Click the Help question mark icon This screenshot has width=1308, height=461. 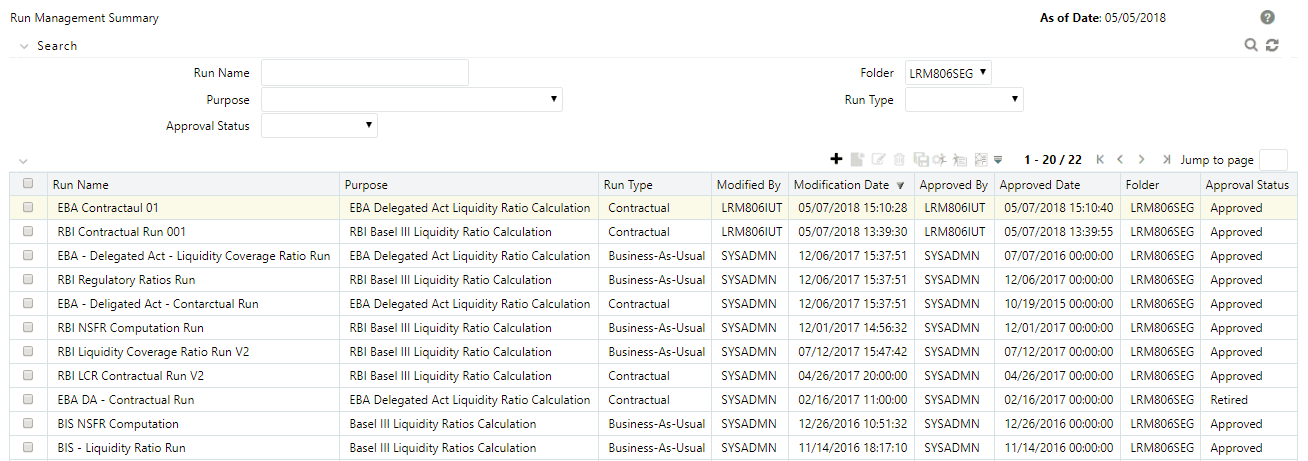point(1268,18)
